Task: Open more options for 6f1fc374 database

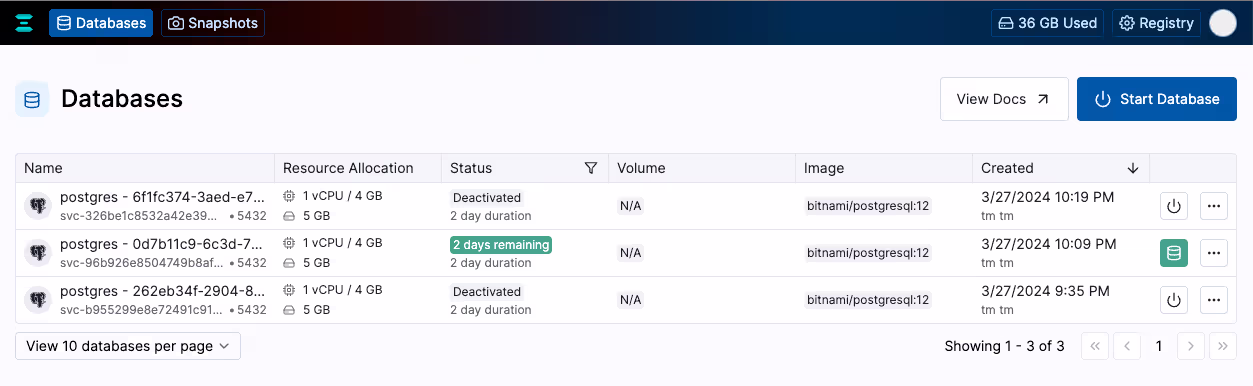Action: (1214, 206)
